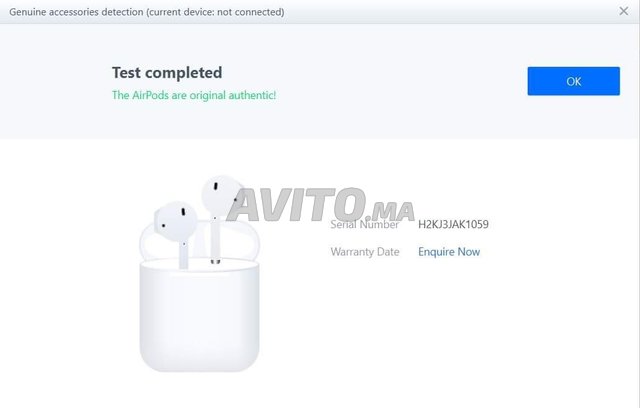The height and width of the screenshot is (408, 640).
Task: Click the green original authentic result message
Action: [194, 95]
